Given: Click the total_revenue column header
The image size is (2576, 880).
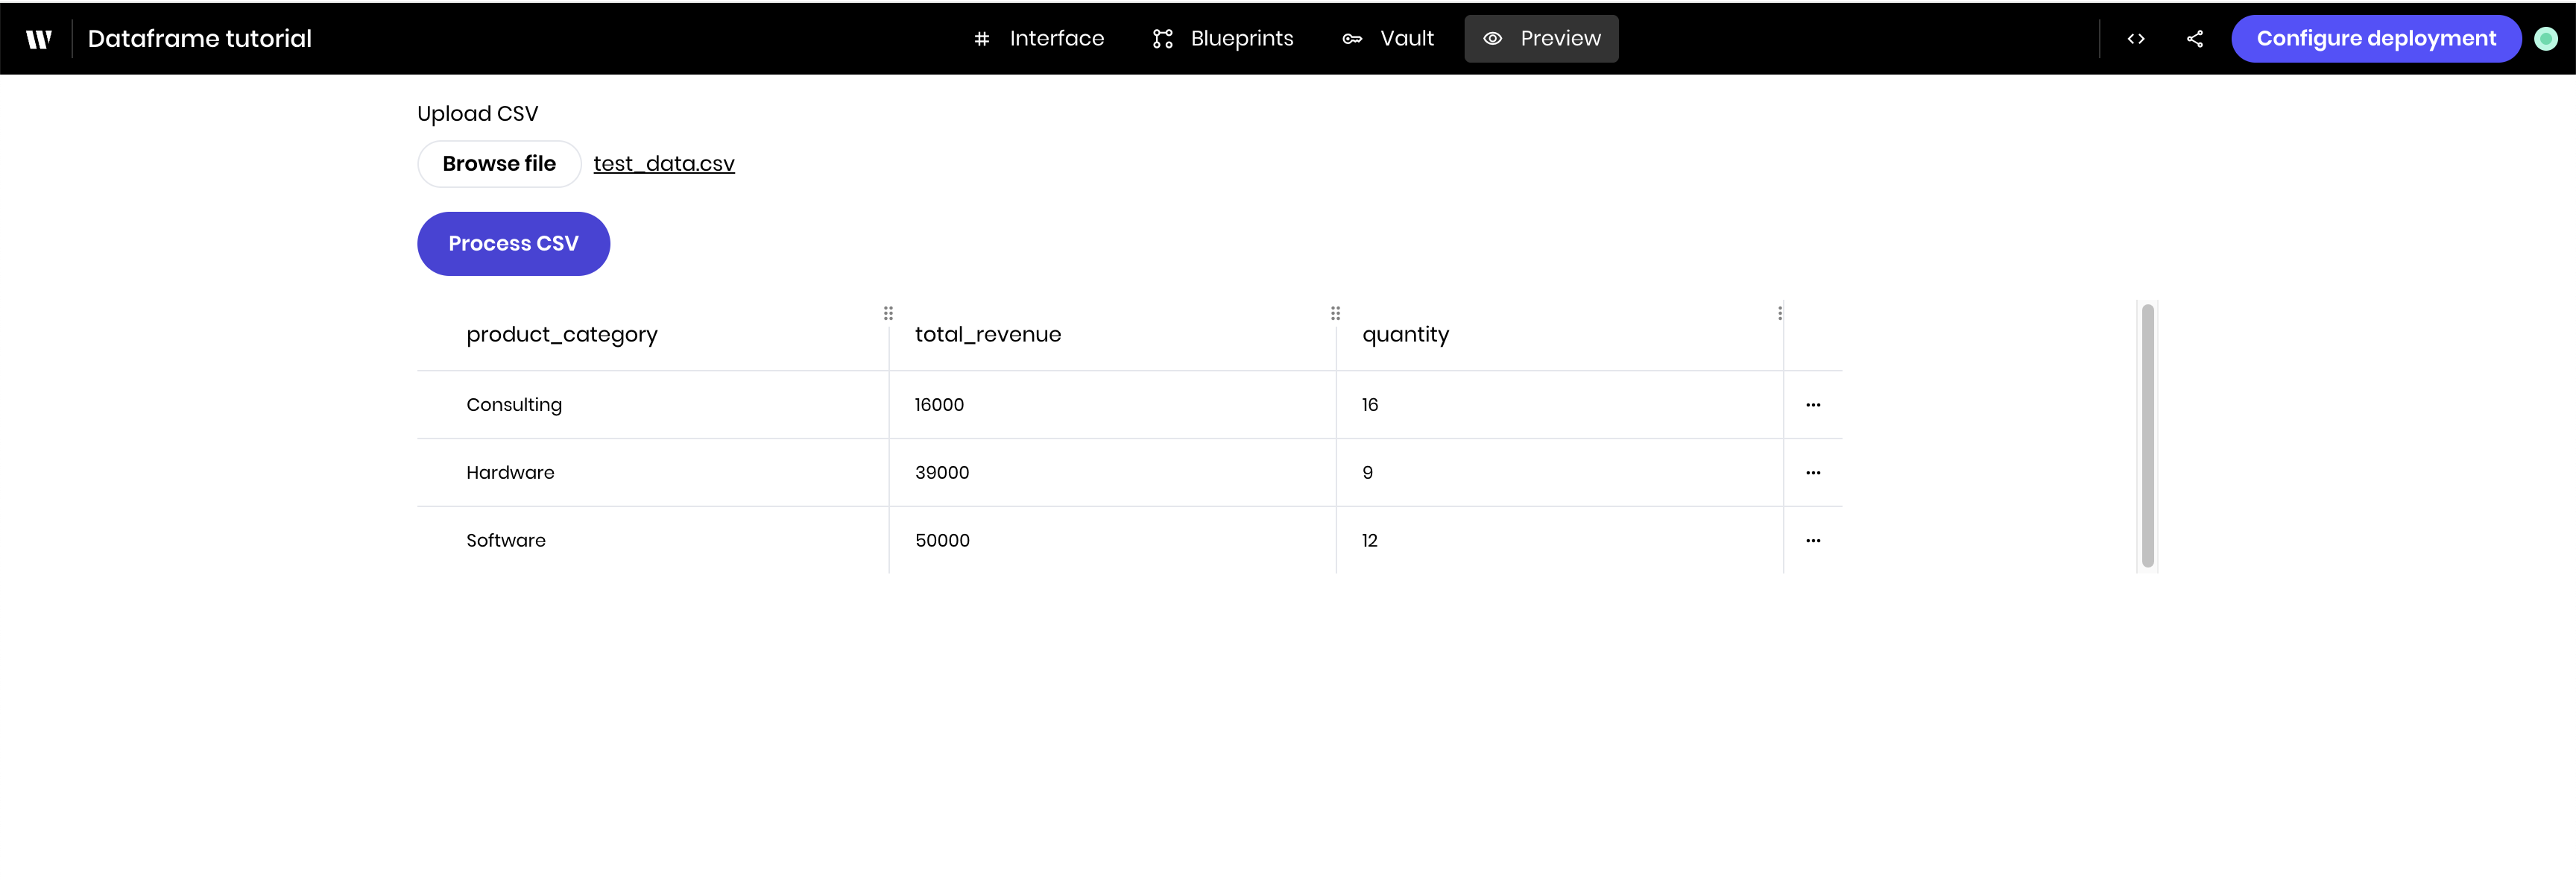Looking at the screenshot, I should tap(988, 335).
